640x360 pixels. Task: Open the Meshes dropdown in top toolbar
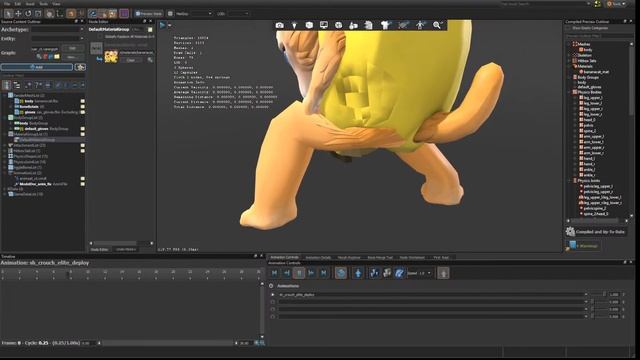(202, 13)
